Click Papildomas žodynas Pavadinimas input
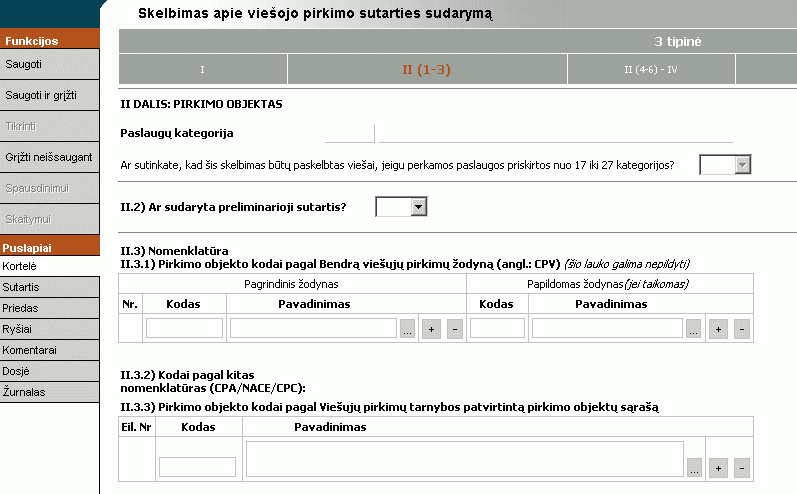 pos(607,328)
